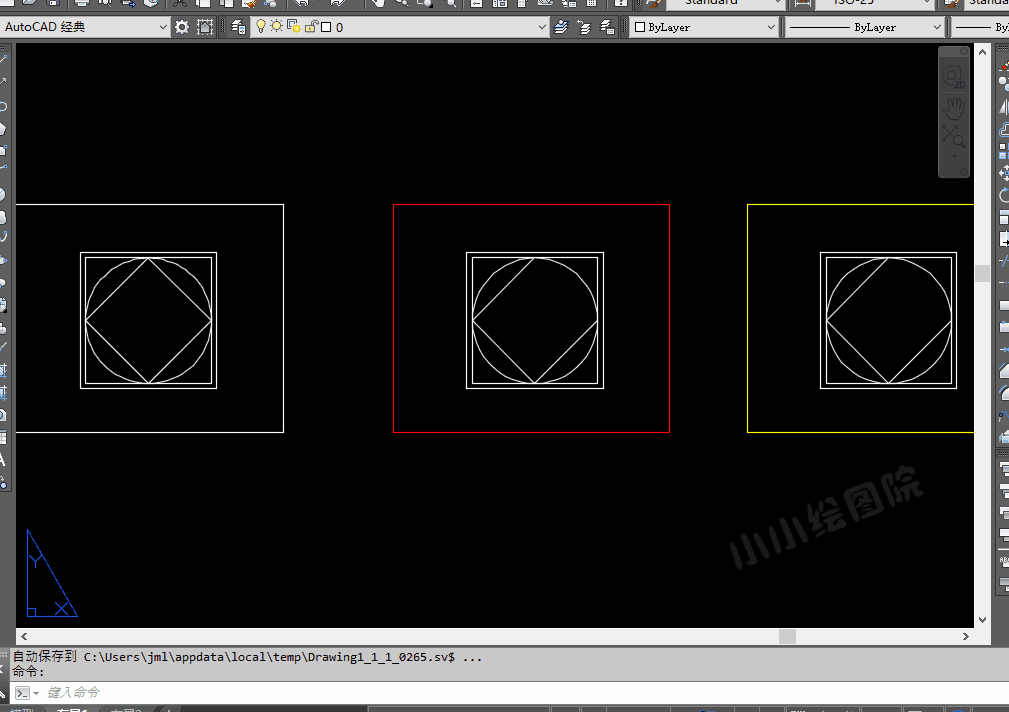This screenshot has height=712, width=1009.
Task: Select the Pan hand tool
Action: (x=954, y=106)
